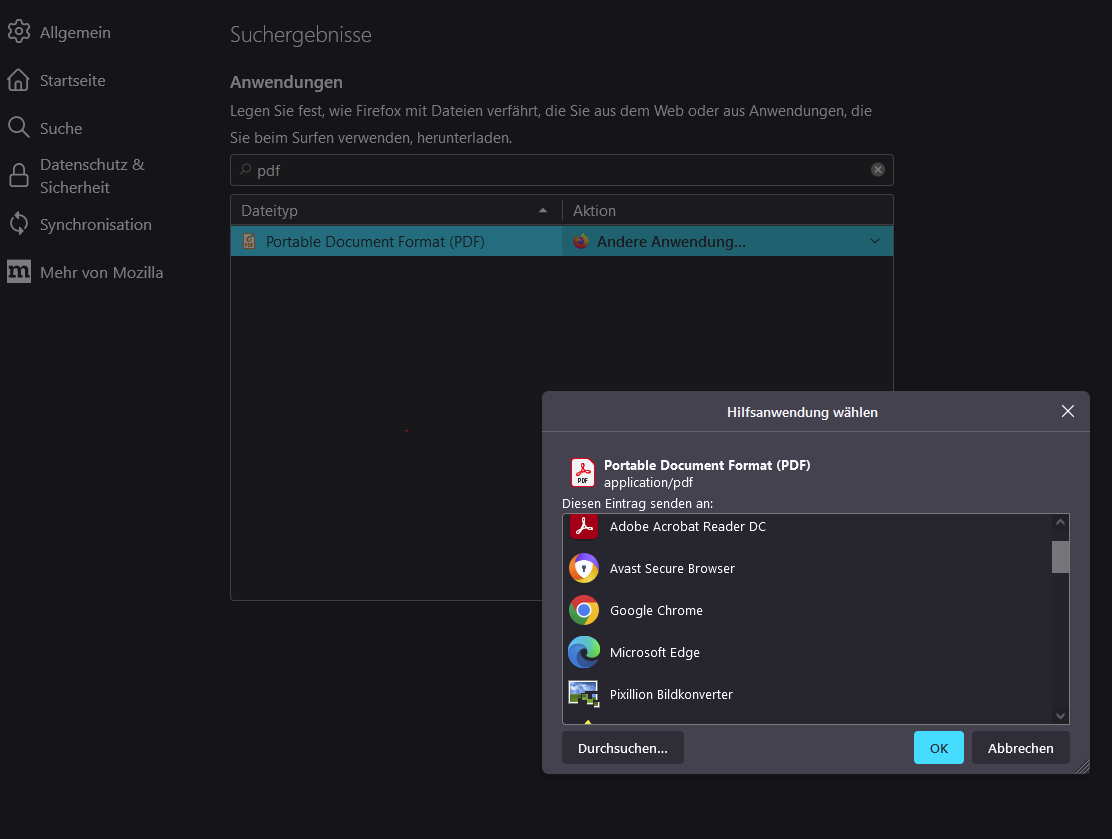
Task: Go to Synchronisation settings
Action: (95, 224)
